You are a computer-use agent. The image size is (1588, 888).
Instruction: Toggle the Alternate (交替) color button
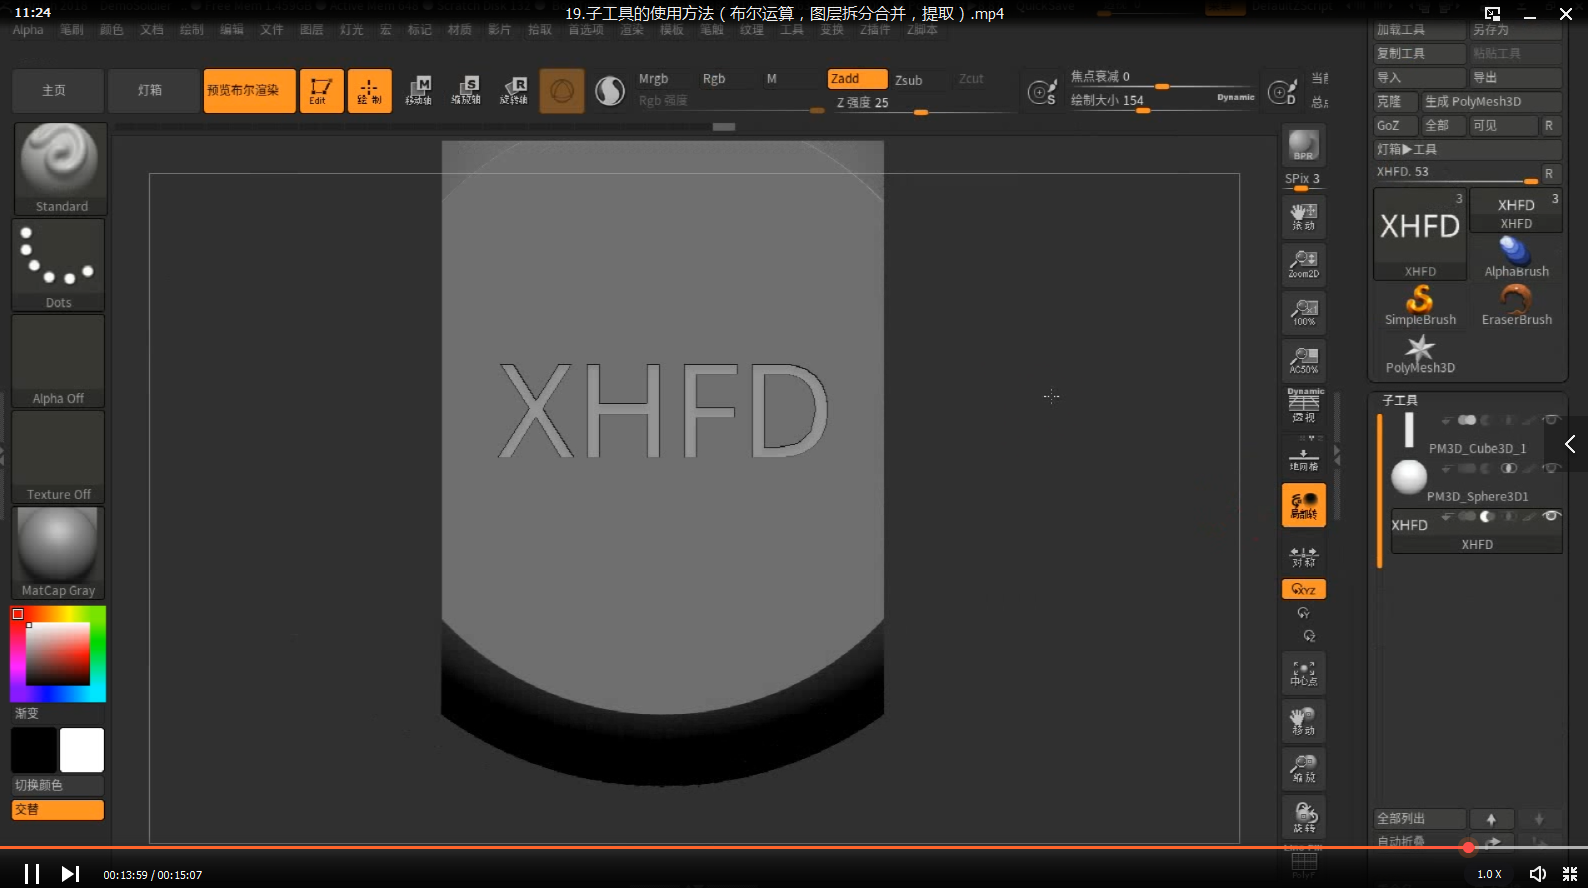(x=58, y=810)
